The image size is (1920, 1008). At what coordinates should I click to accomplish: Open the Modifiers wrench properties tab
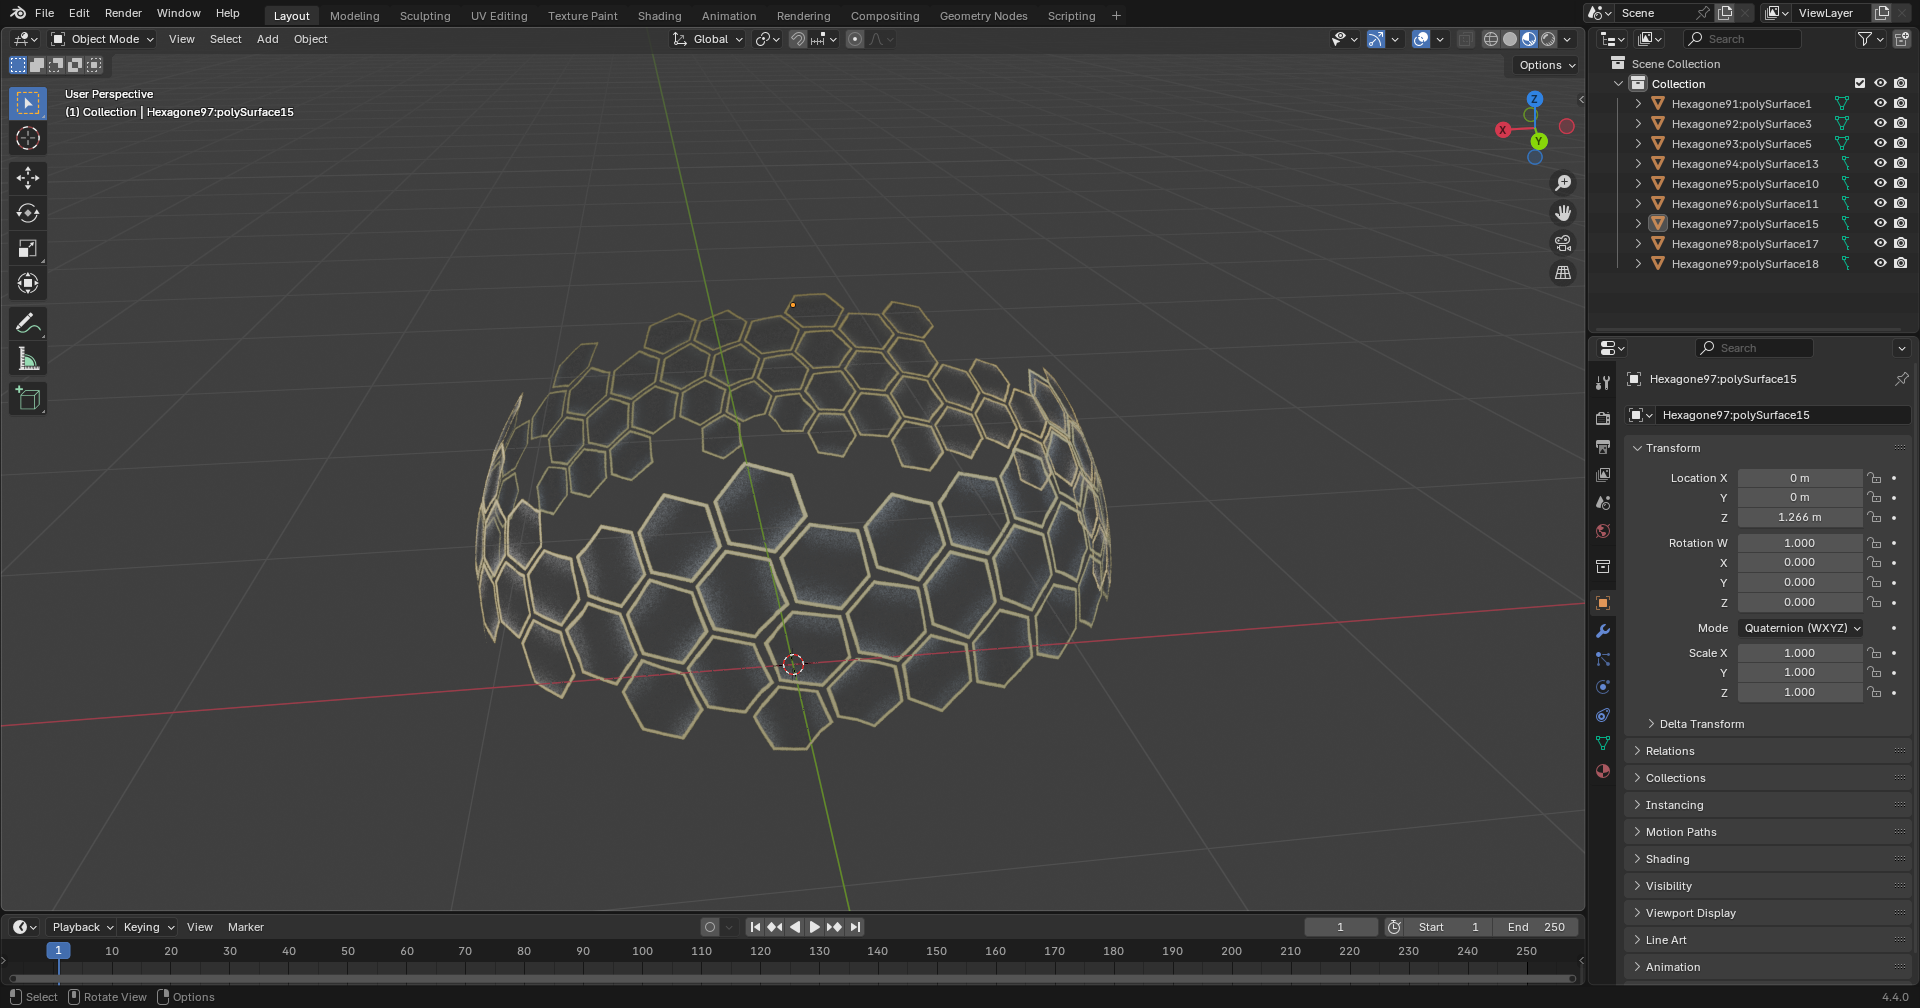pyautogui.click(x=1603, y=631)
